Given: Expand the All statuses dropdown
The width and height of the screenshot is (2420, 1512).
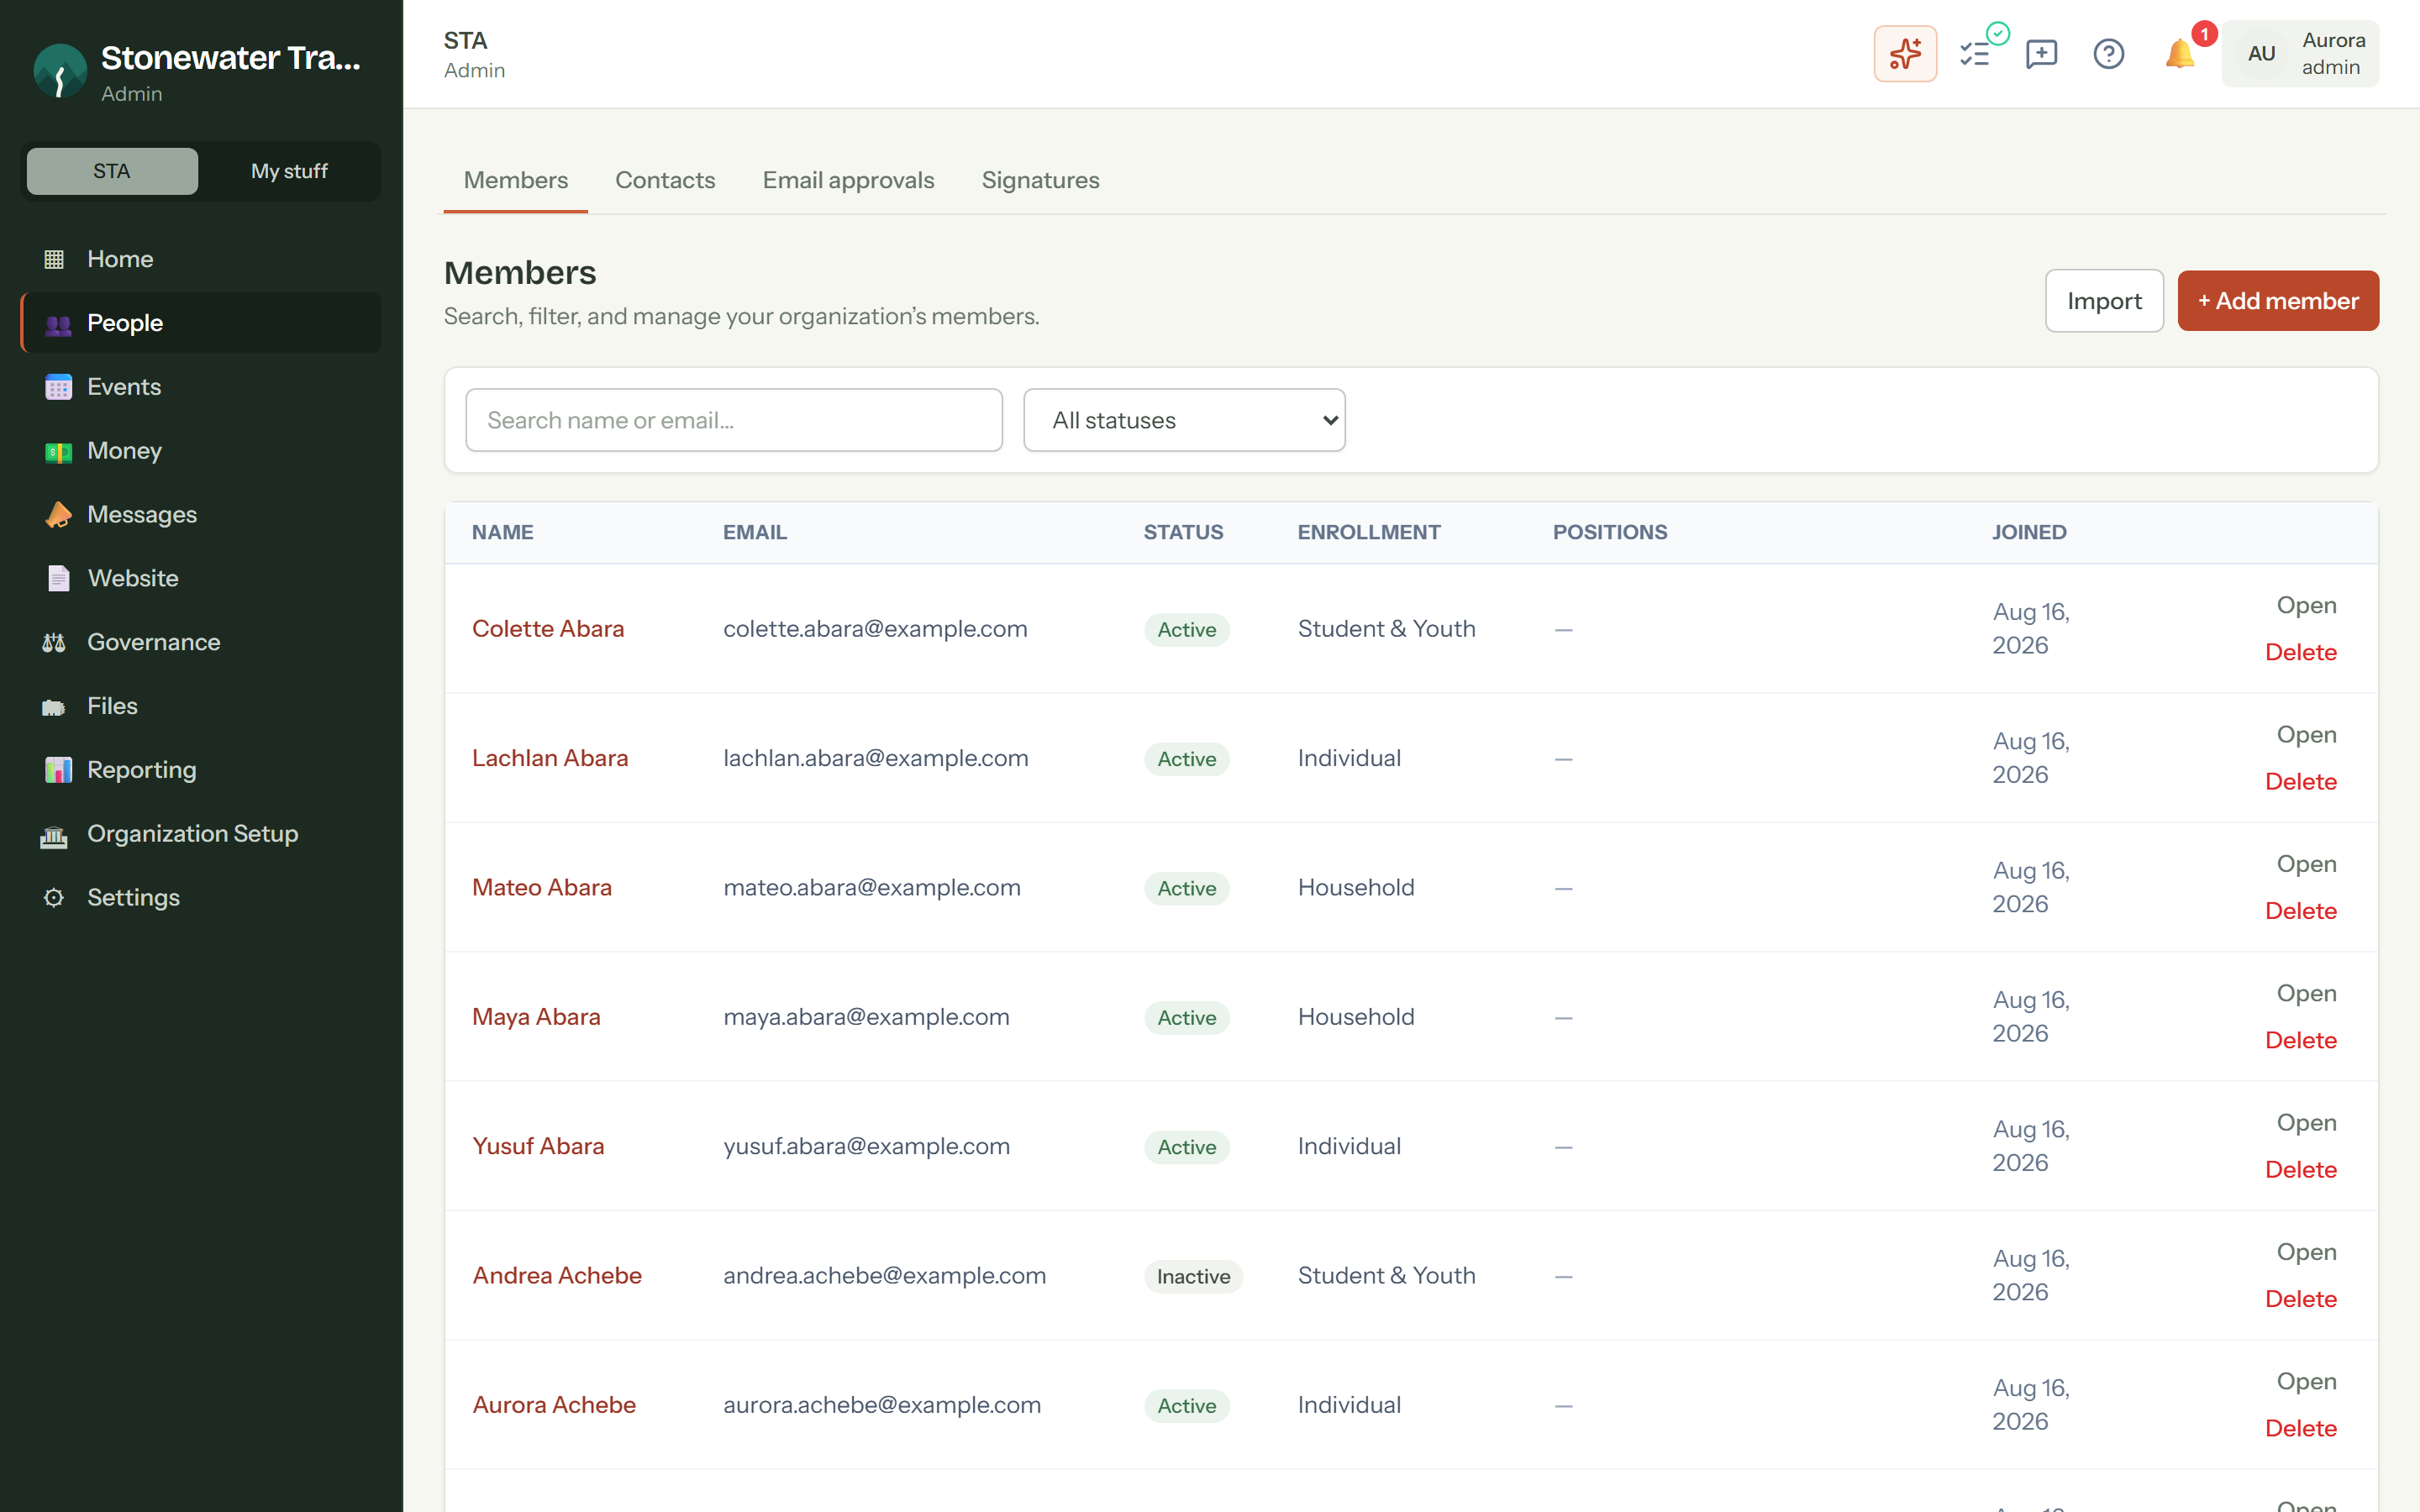Looking at the screenshot, I should tap(1184, 420).
